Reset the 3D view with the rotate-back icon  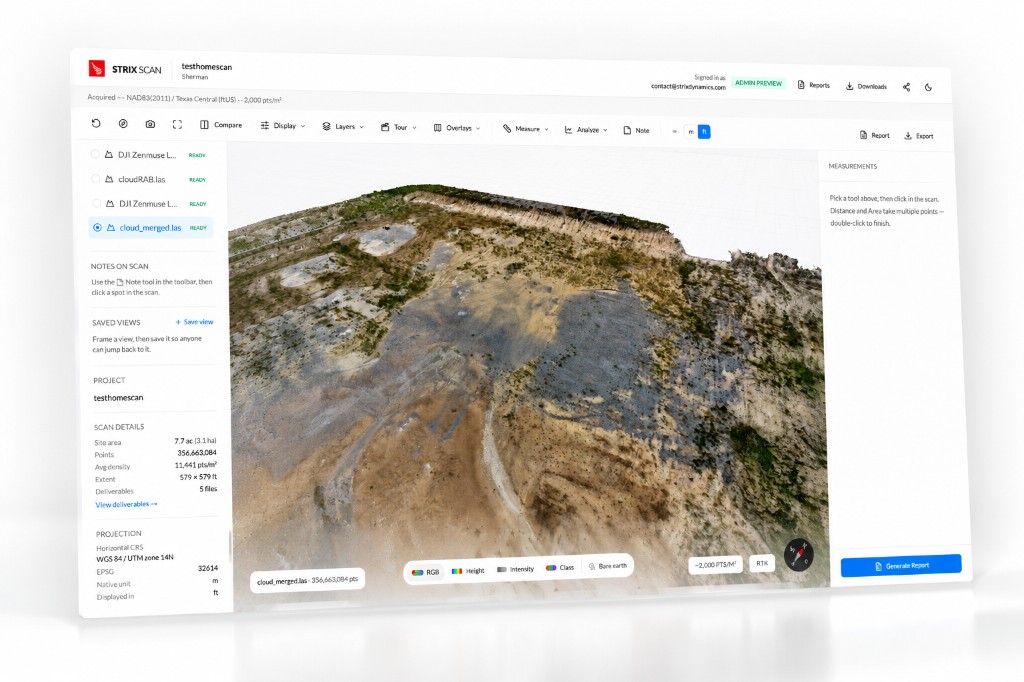96,123
